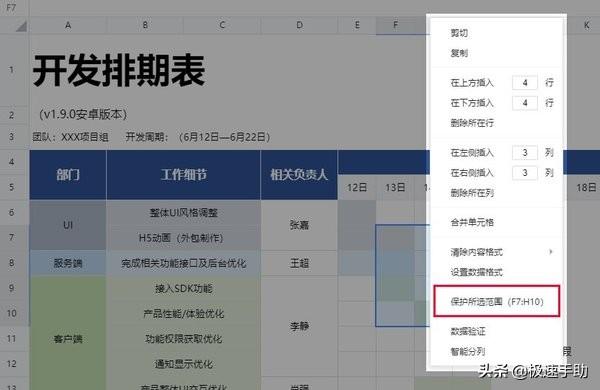Screen dimensions: 600x390
Task: Select column F header
Action: click(x=395, y=25)
